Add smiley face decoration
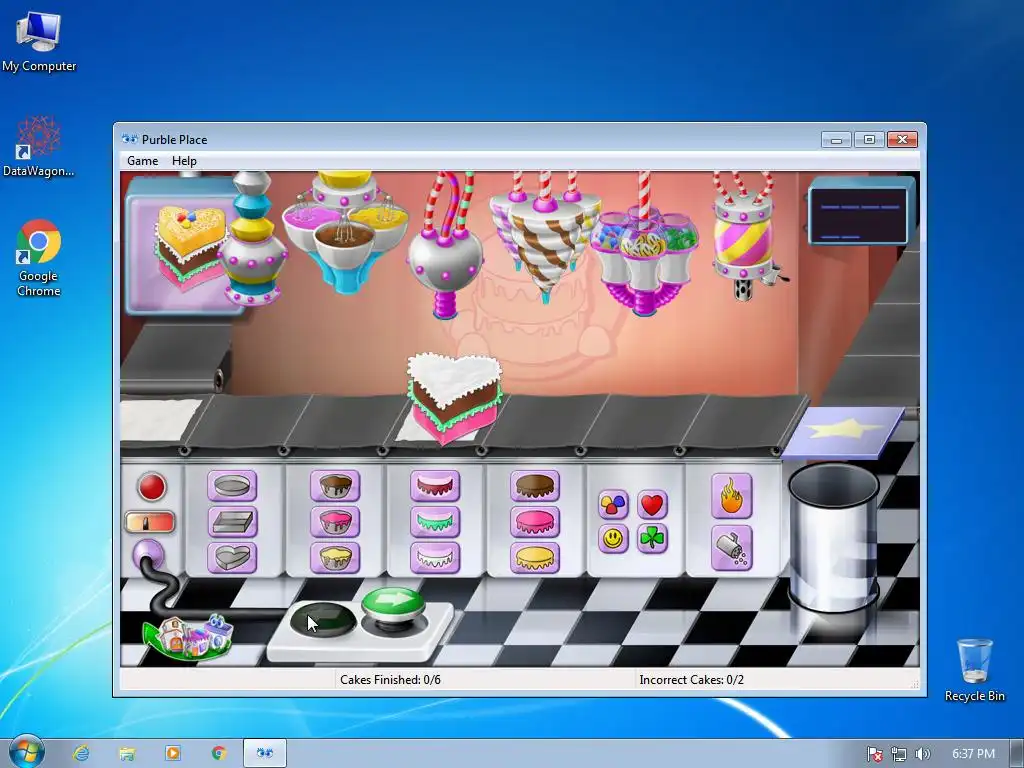Viewport: 1024px width, 768px height. (x=613, y=539)
